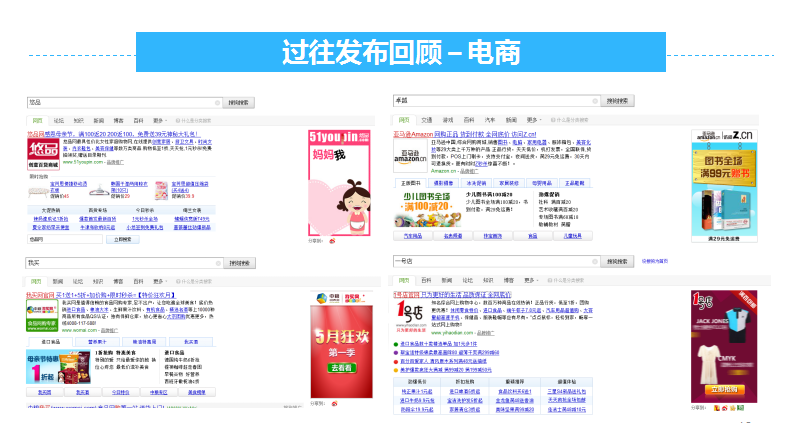This screenshot has height=423, width=798.
Task: Click the search button next to the 一号店 query
Action: pos(617,262)
